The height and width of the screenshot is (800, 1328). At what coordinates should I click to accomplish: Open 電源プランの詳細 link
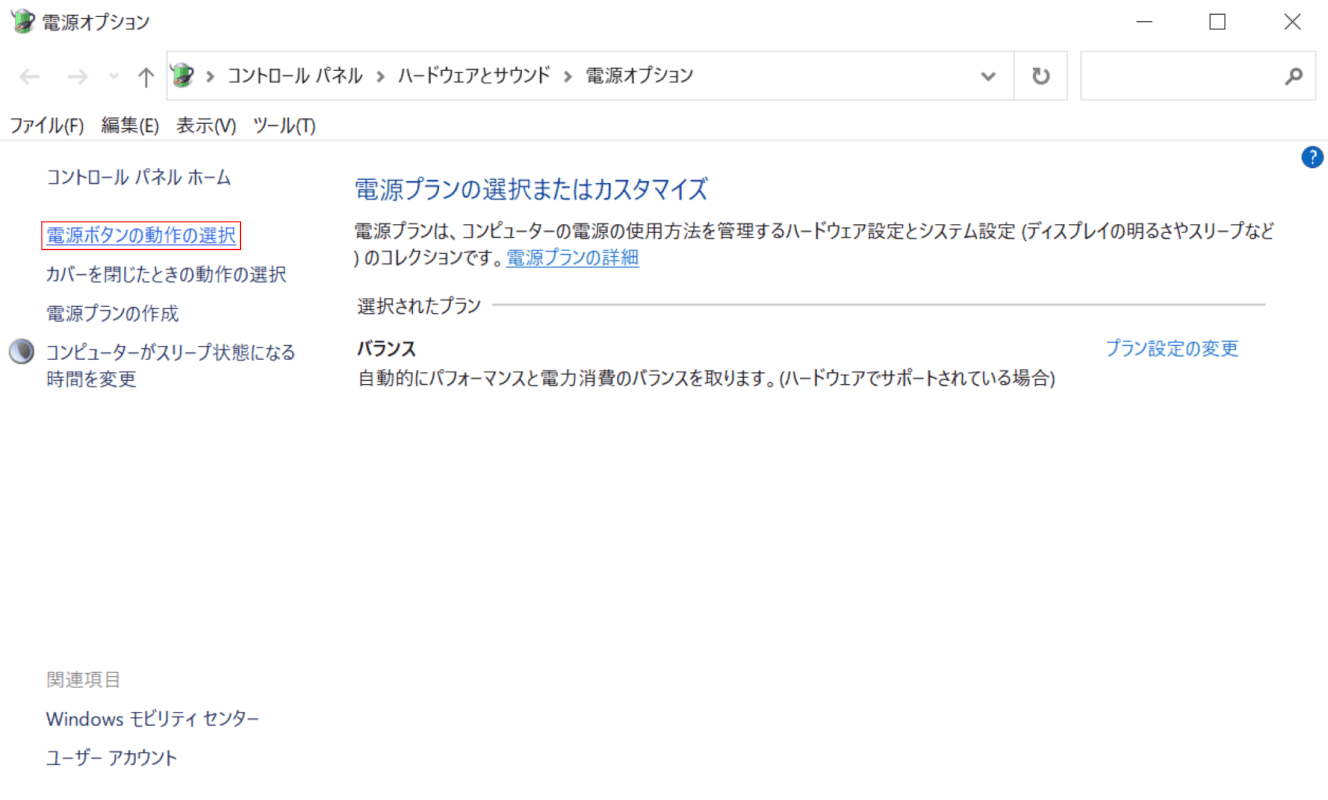[572, 258]
